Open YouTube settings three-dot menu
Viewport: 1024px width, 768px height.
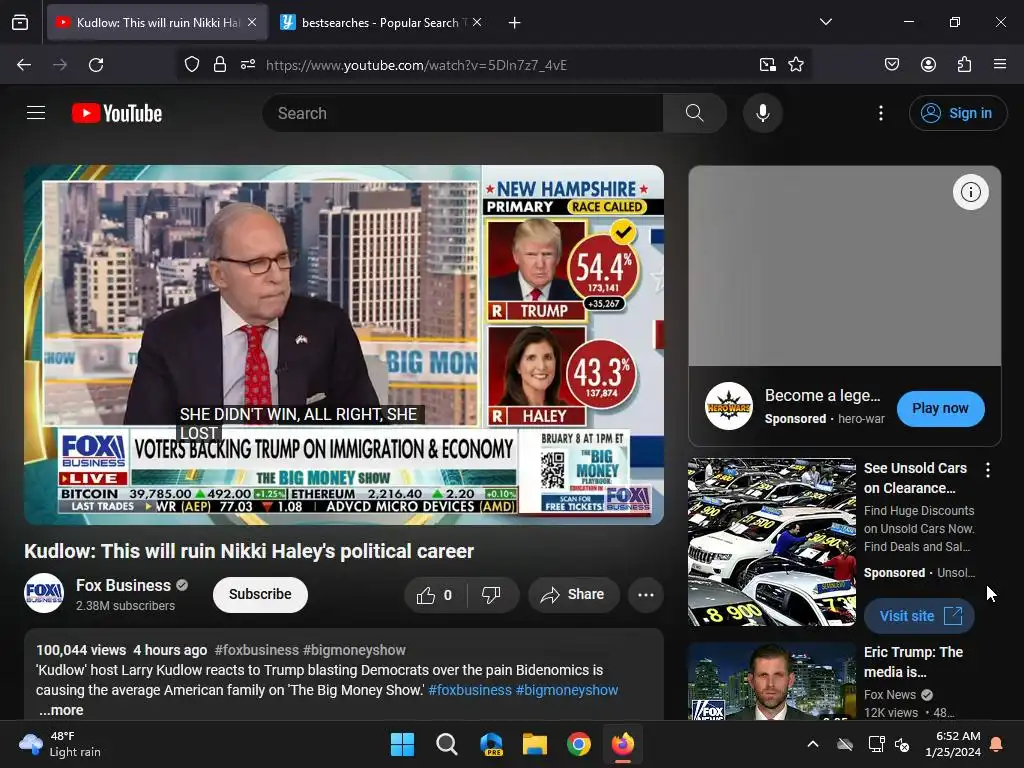(881, 113)
